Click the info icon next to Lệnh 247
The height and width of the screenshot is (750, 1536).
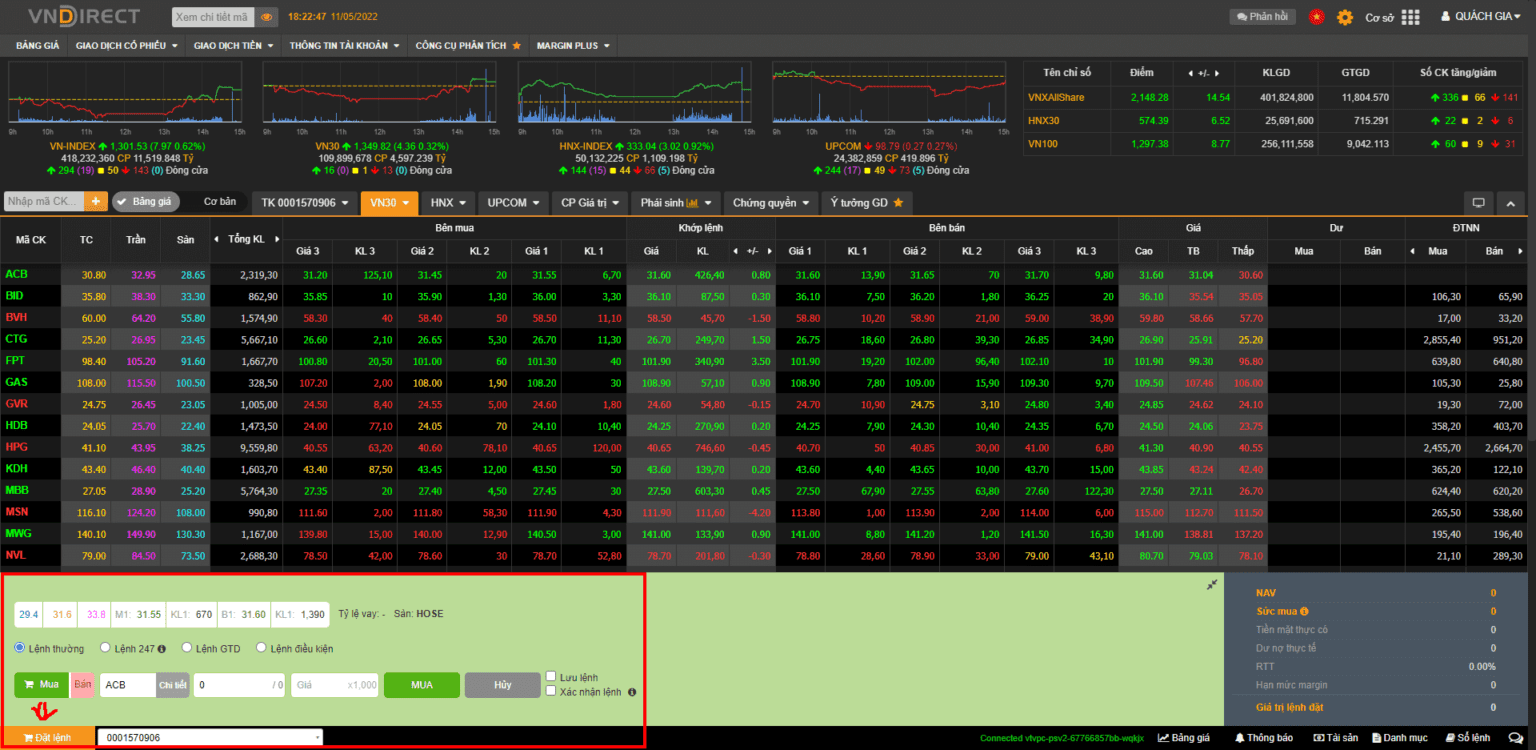pyautogui.click(x=162, y=648)
